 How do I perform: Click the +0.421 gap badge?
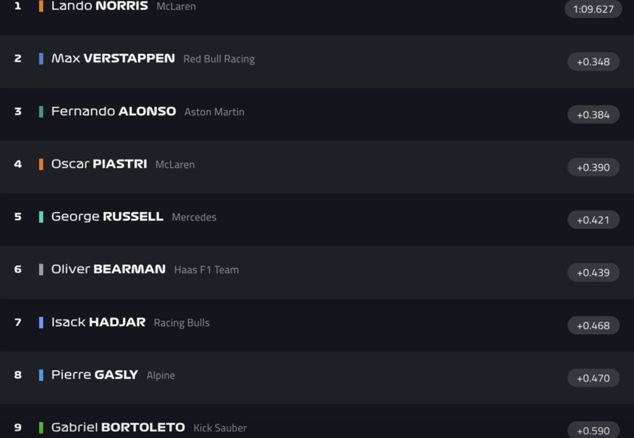(593, 220)
